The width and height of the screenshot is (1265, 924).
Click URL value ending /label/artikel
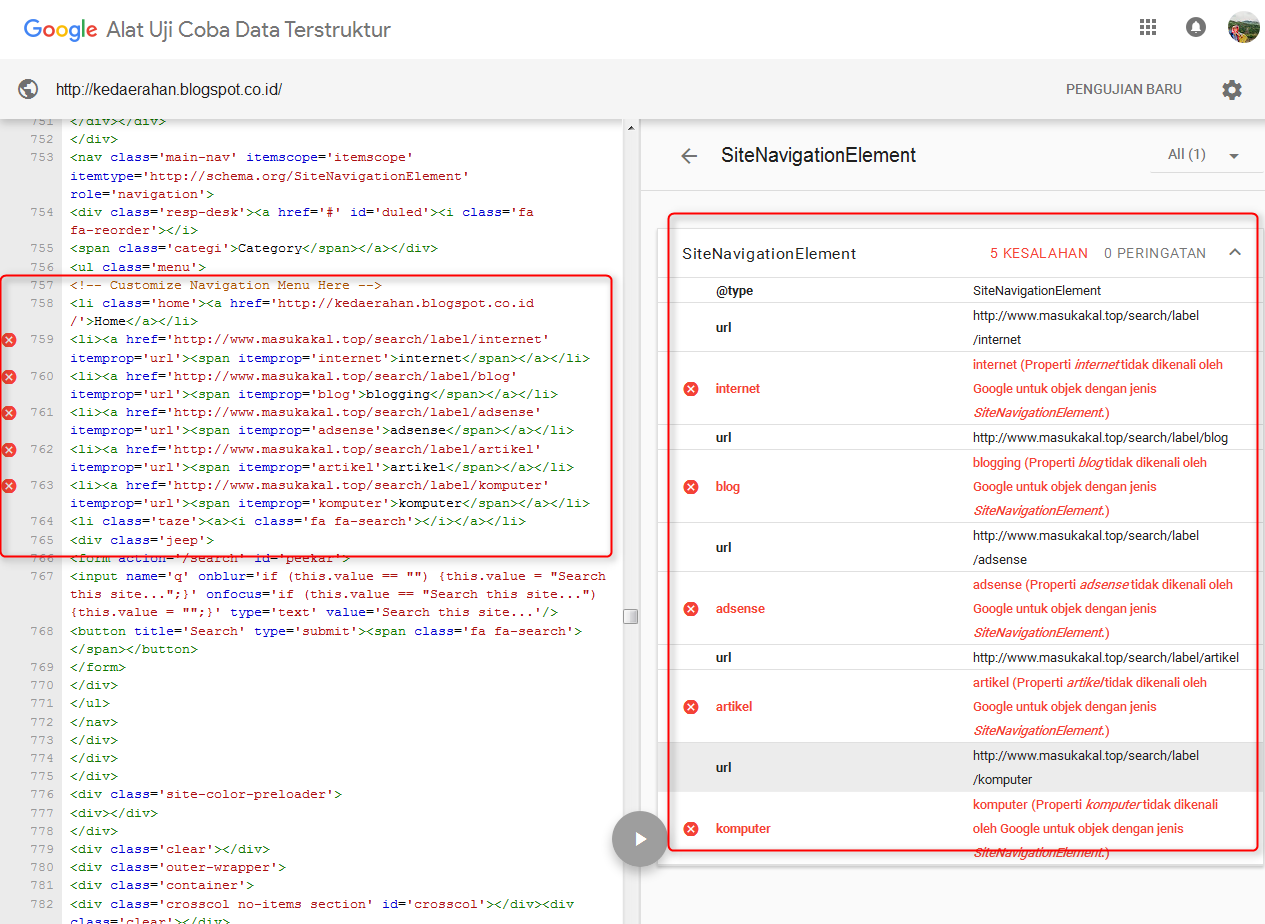[x=1106, y=658]
